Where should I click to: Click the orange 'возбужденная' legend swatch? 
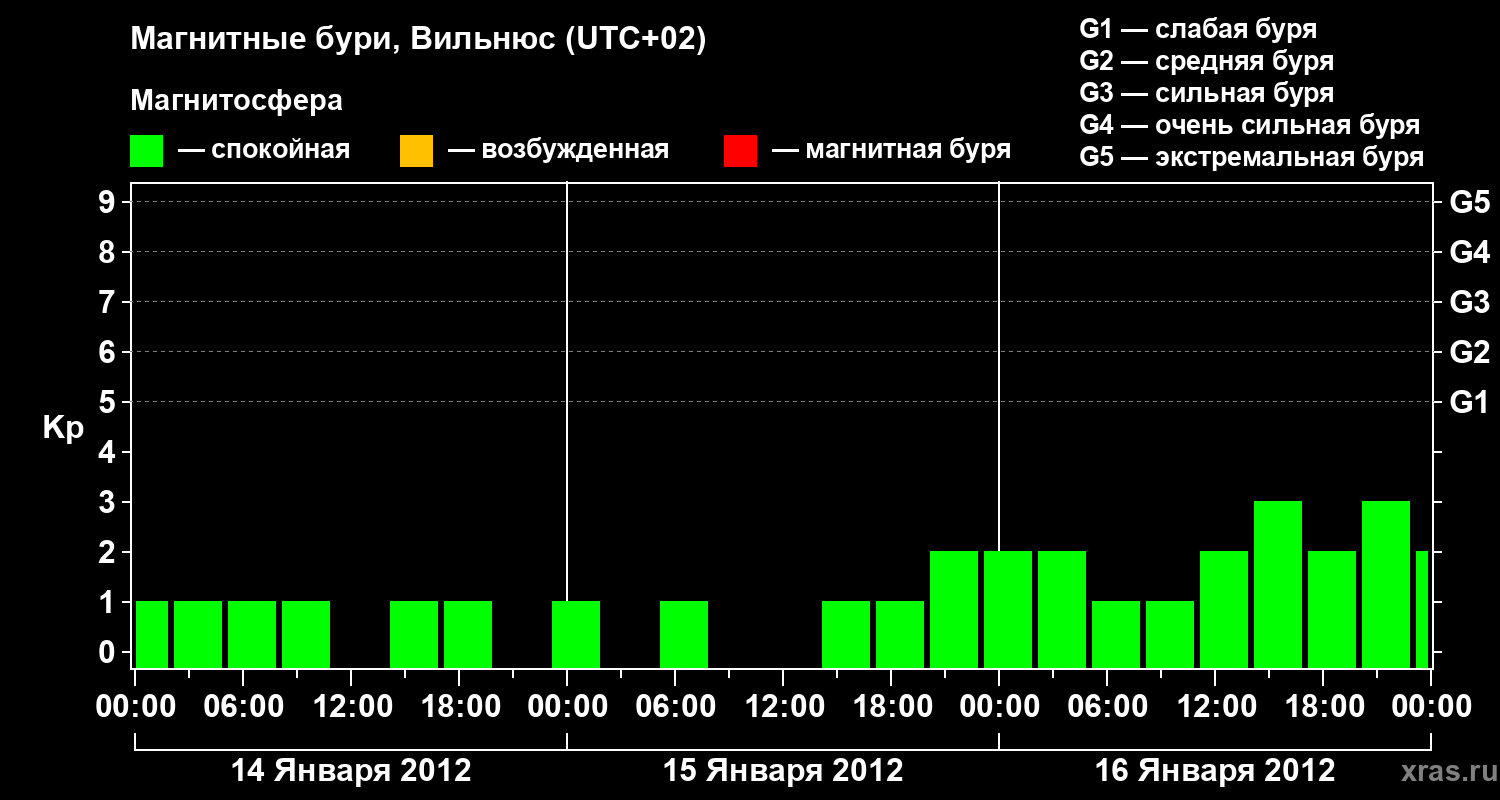(x=416, y=151)
